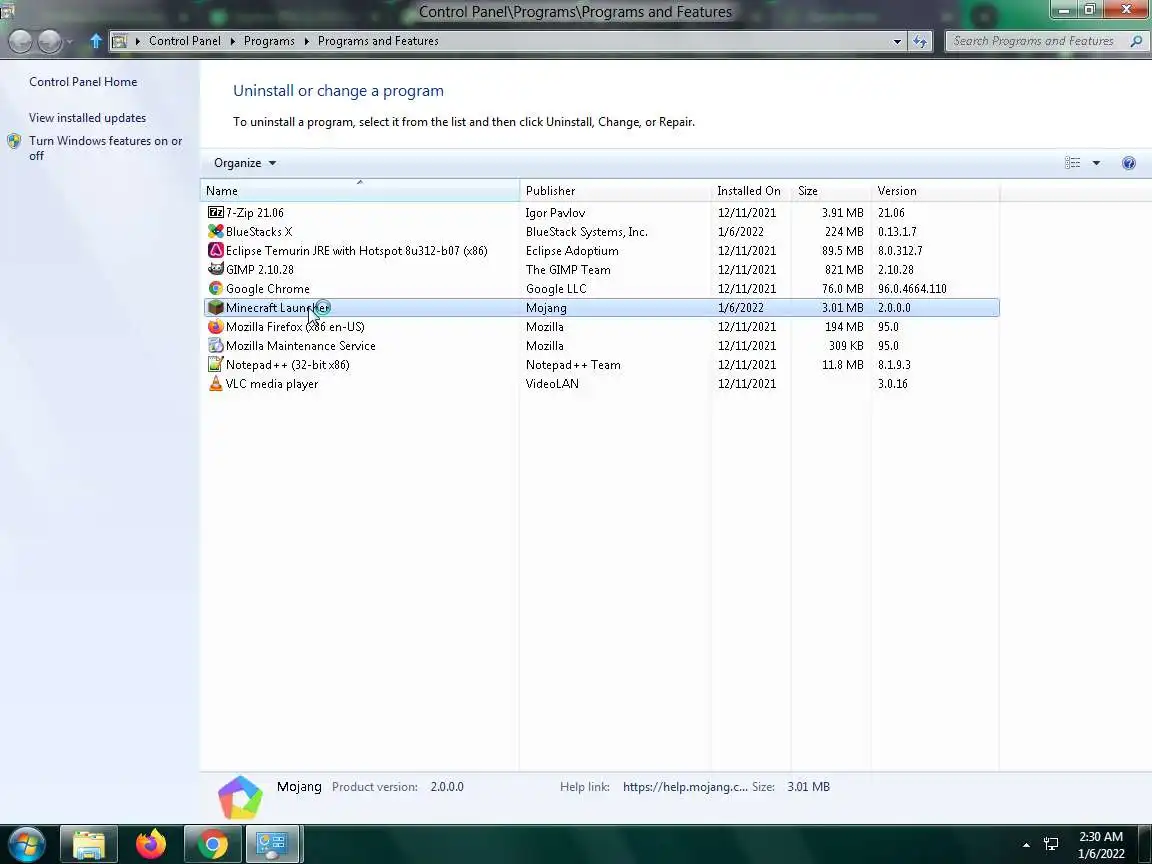Expand the Programs breadcrumb arrow
Screen dimensions: 1152x864
306,41
